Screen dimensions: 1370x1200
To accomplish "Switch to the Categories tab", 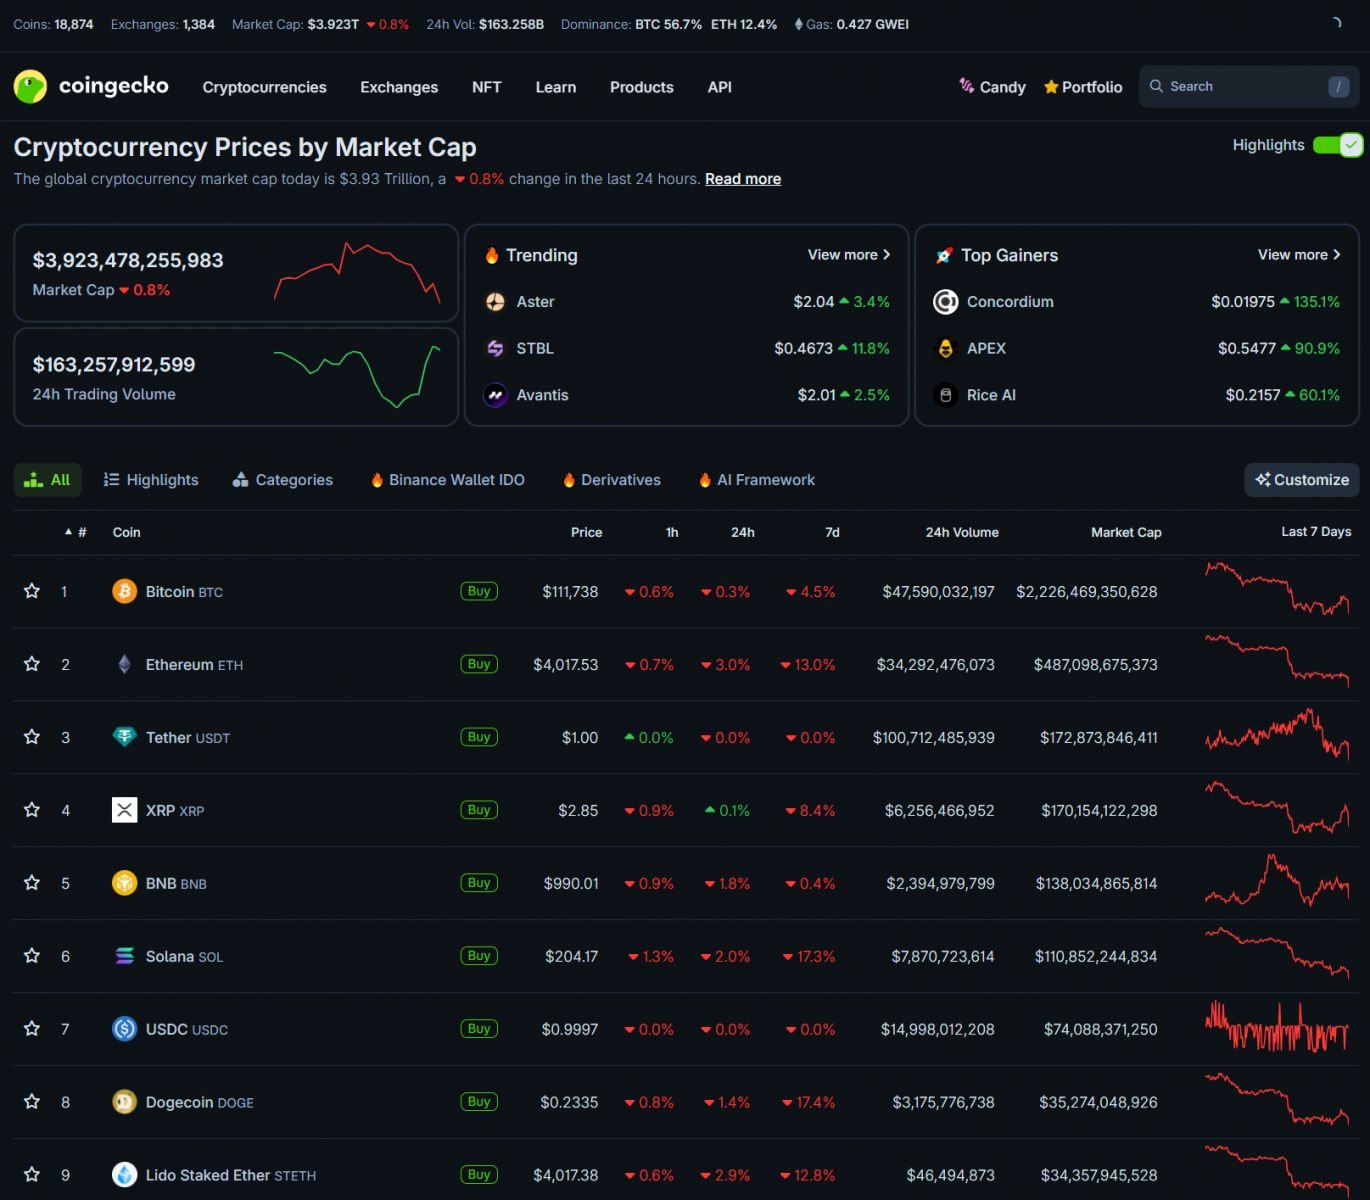I will tap(283, 480).
